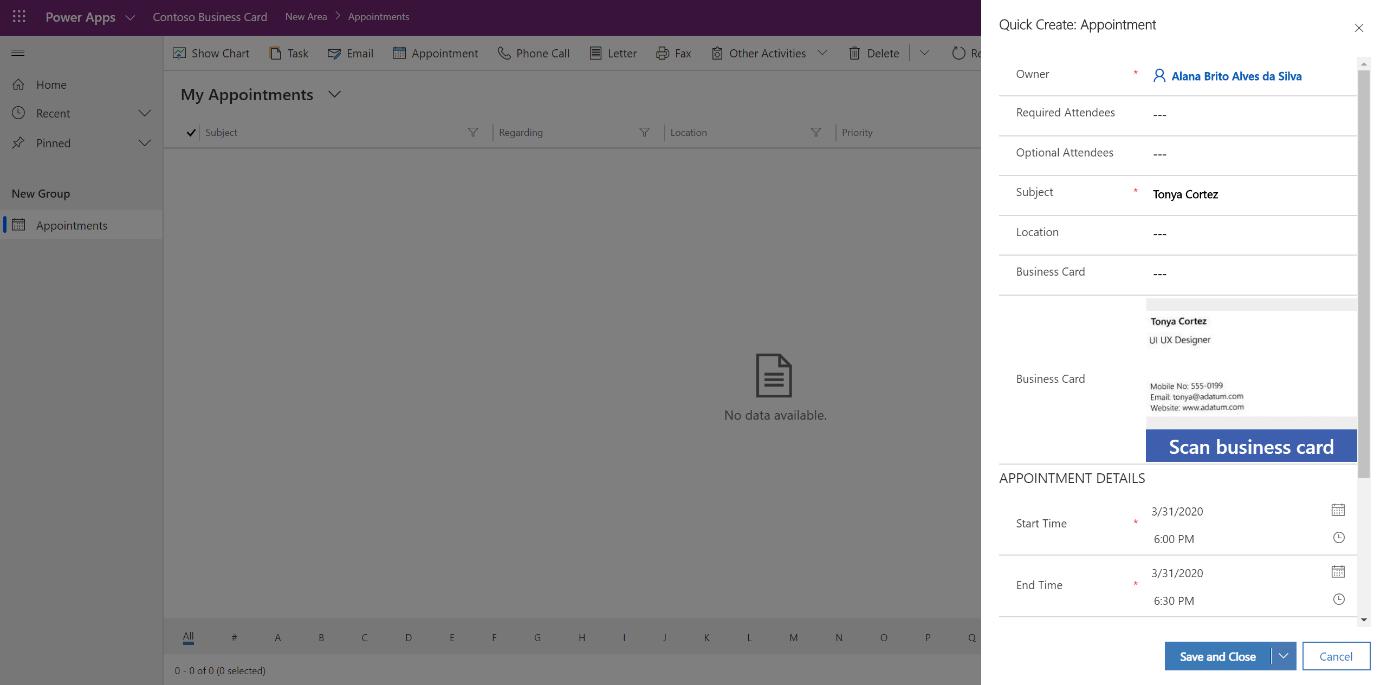
Task: Click the Cancel button
Action: coord(1336,656)
